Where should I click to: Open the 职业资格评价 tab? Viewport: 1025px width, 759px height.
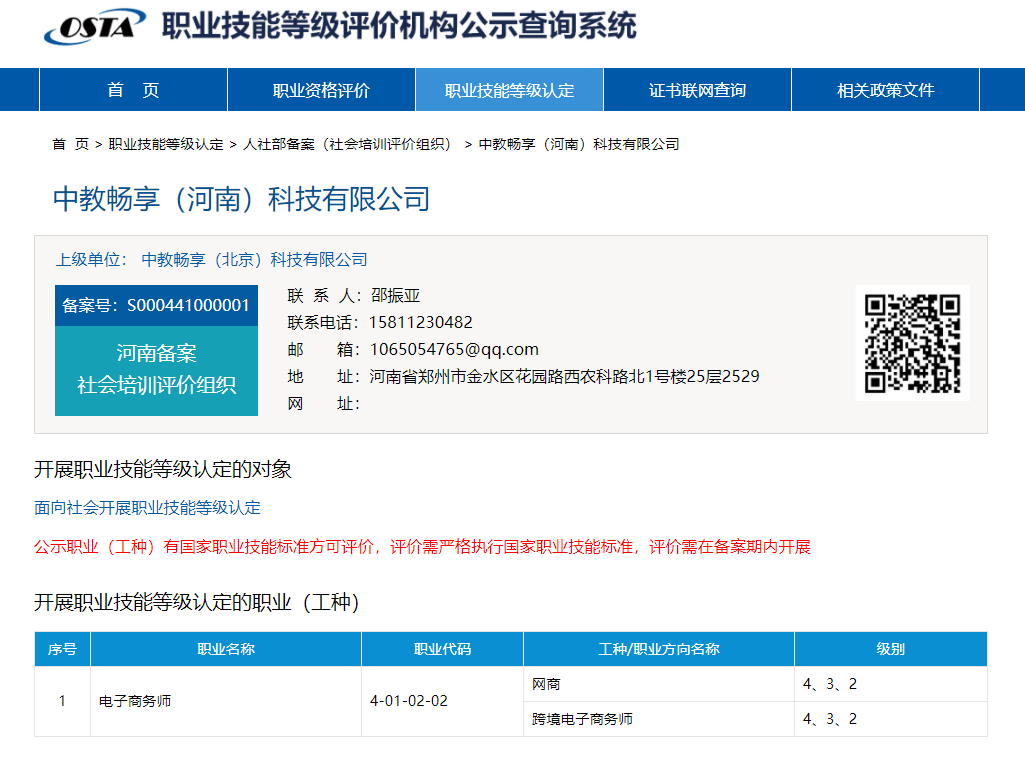point(321,90)
